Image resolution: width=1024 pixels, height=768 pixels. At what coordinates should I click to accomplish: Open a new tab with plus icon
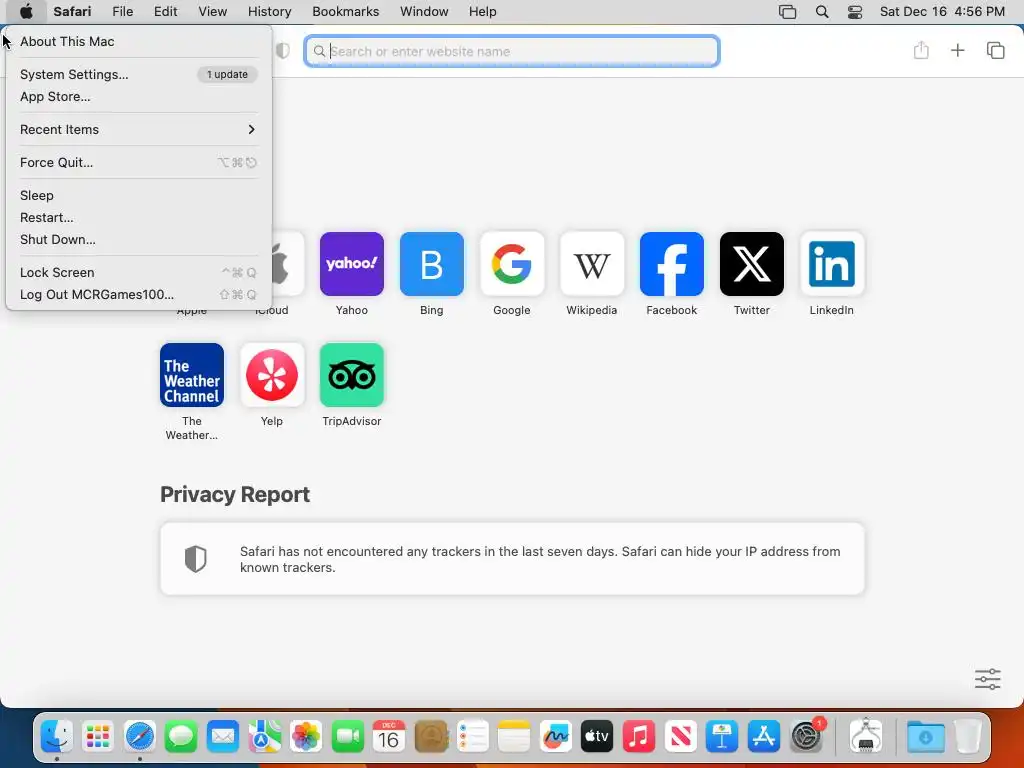957,50
